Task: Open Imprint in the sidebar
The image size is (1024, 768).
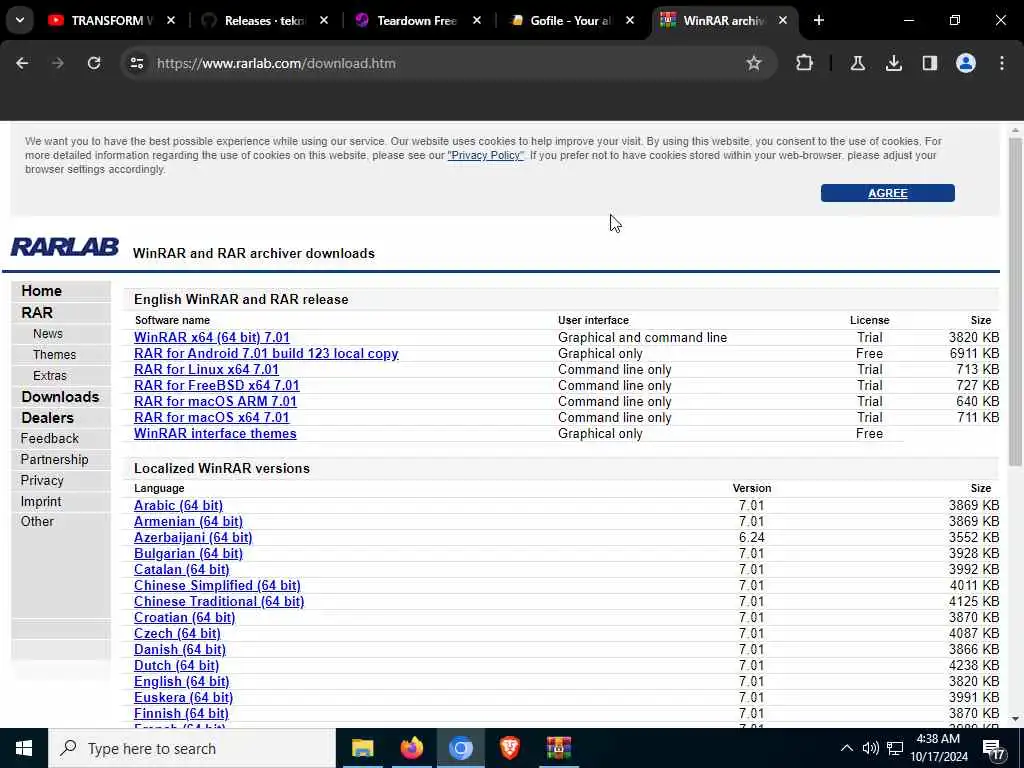Action: point(40,502)
